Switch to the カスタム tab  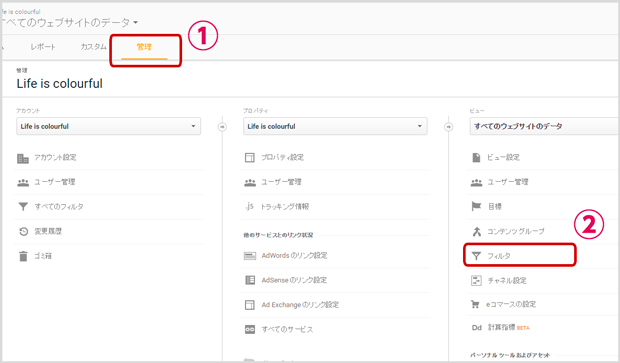(x=93, y=47)
